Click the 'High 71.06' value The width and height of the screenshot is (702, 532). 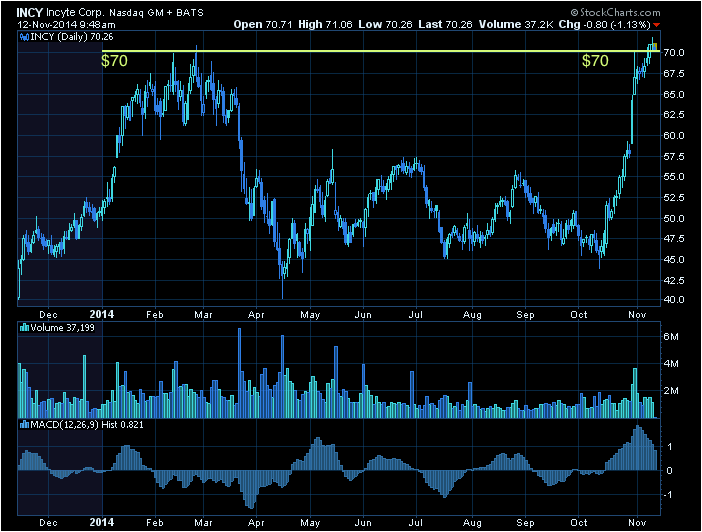(x=325, y=25)
